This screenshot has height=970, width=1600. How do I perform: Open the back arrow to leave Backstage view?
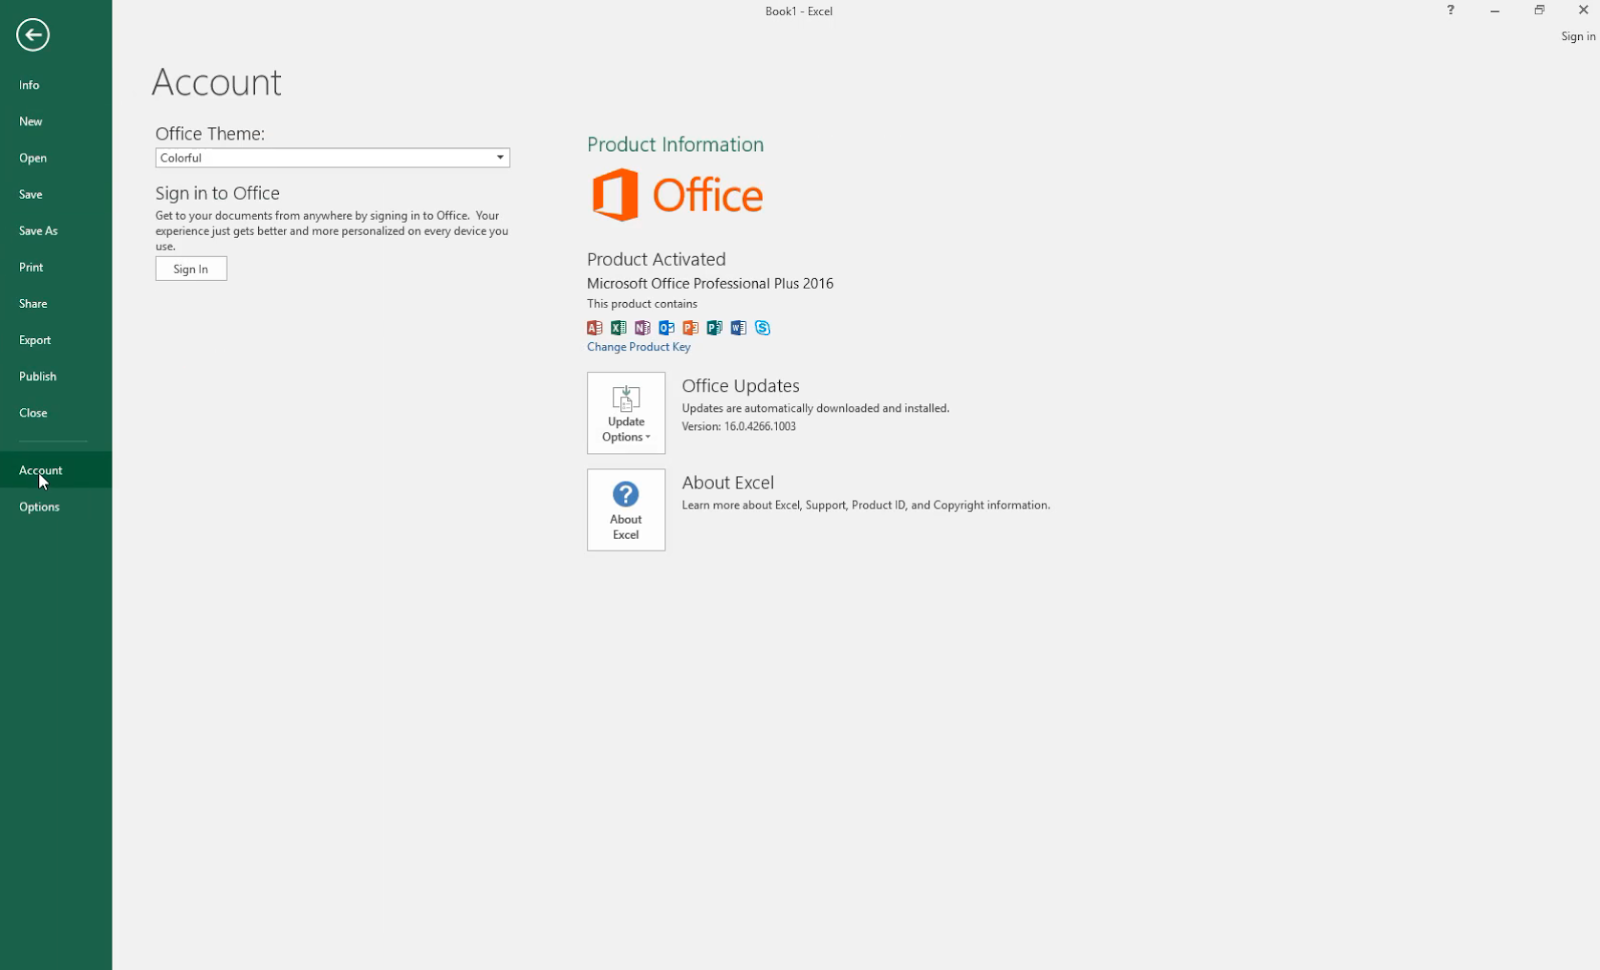tap(32, 34)
